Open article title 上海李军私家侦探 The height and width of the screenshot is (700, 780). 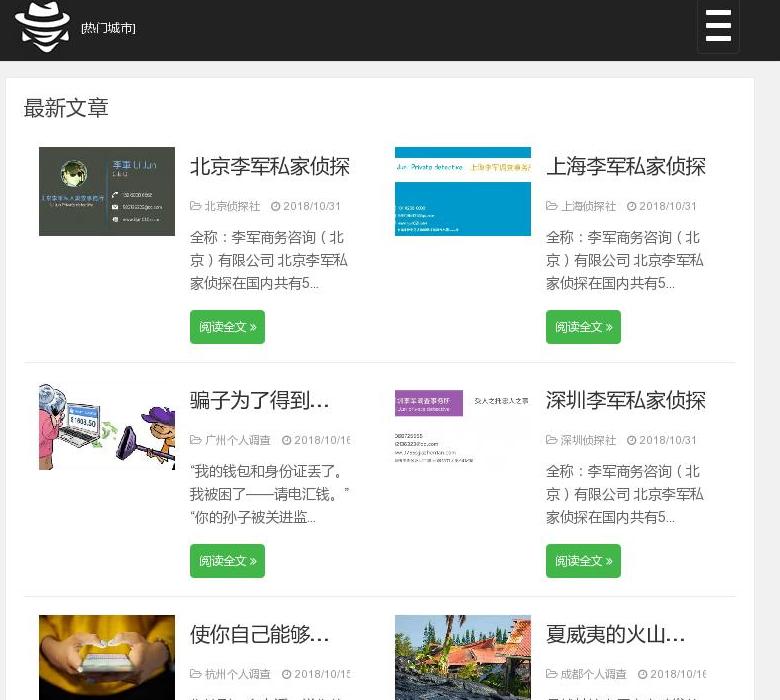[626, 167]
